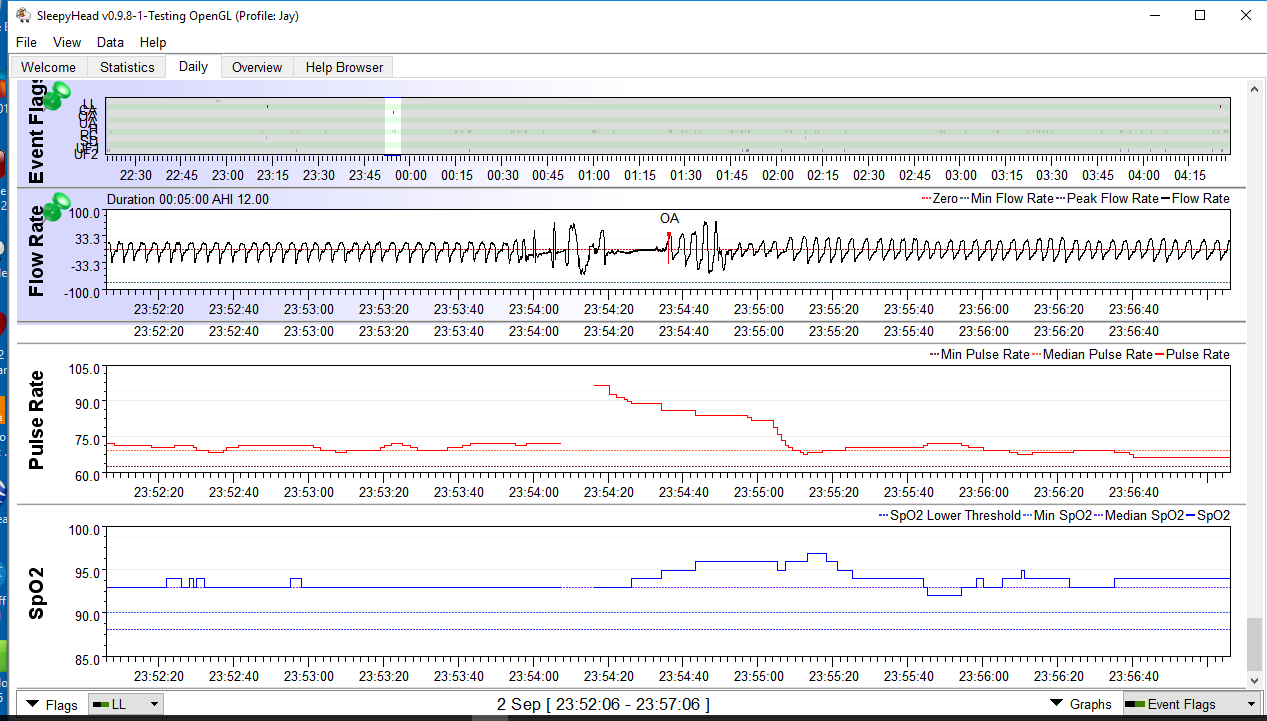Expand the Graphs dropdown arrow
The image size is (1267, 721).
click(1056, 704)
